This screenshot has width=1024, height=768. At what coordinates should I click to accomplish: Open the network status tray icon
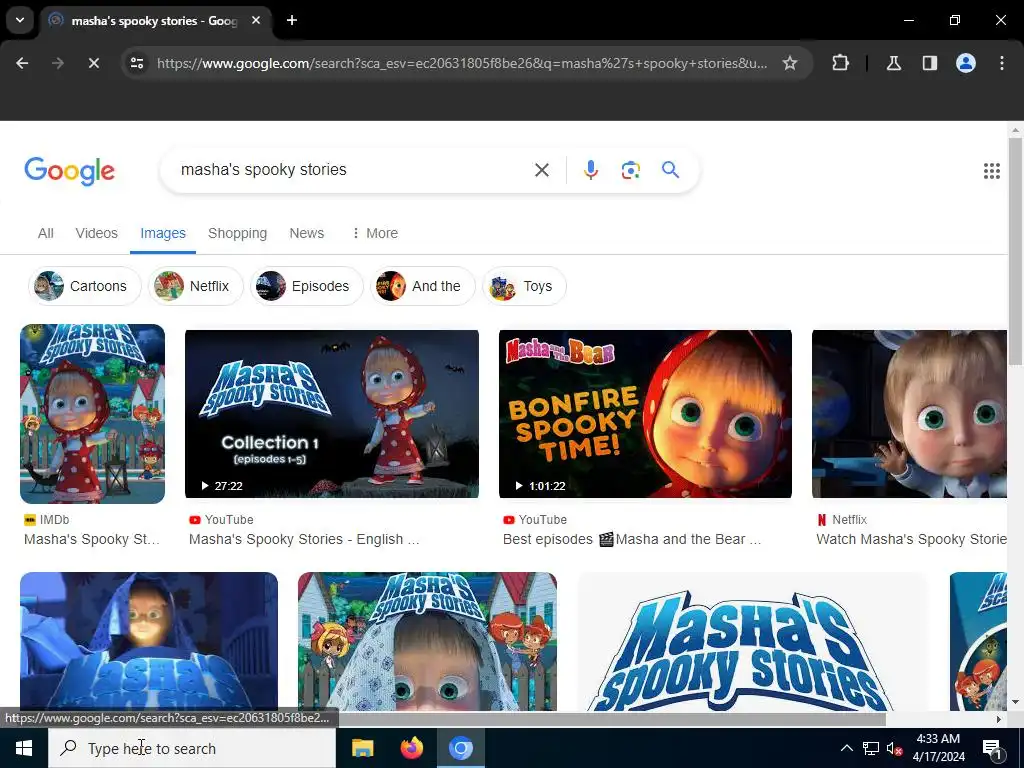coord(871,748)
